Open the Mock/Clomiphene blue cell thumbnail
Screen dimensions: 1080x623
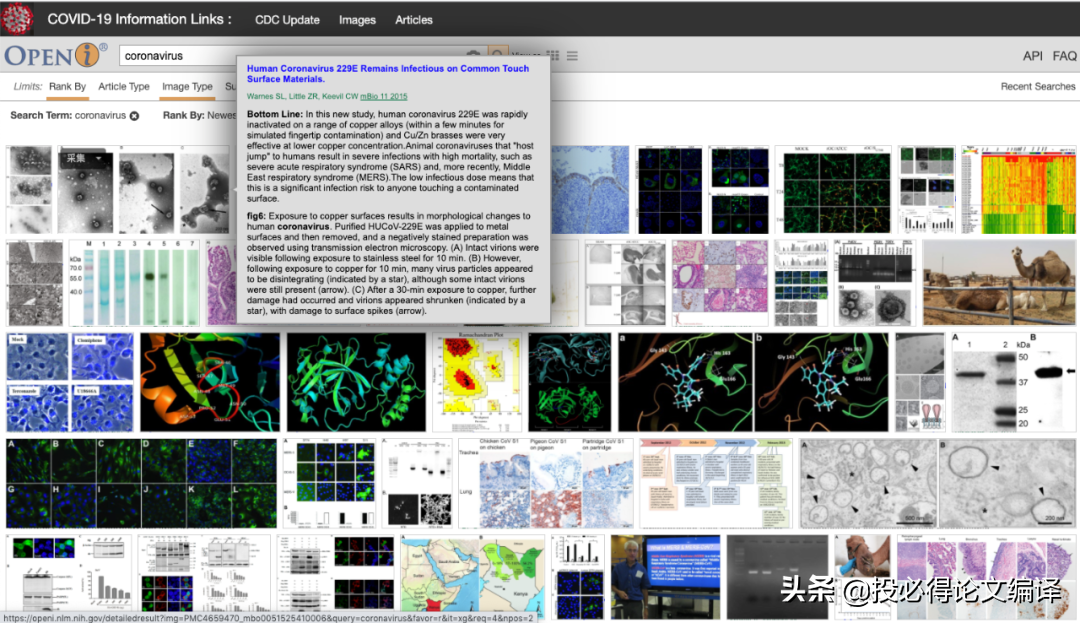pos(70,383)
